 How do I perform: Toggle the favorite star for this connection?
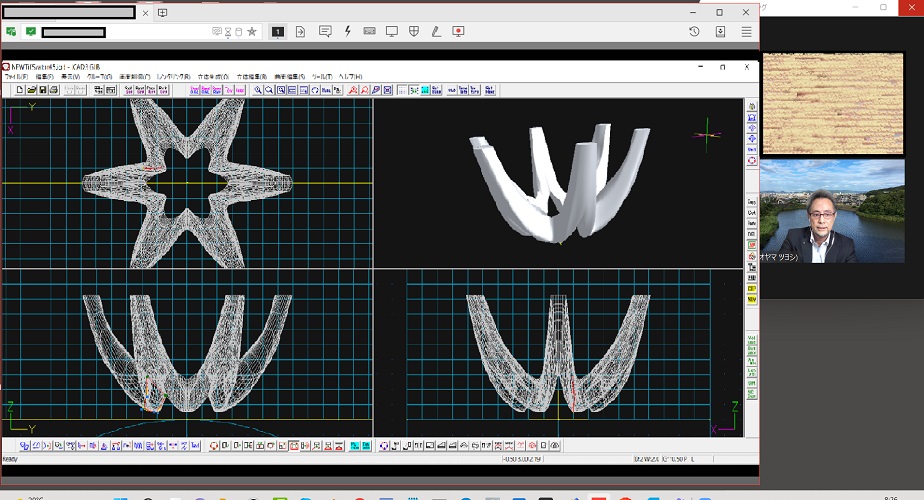(x=252, y=32)
